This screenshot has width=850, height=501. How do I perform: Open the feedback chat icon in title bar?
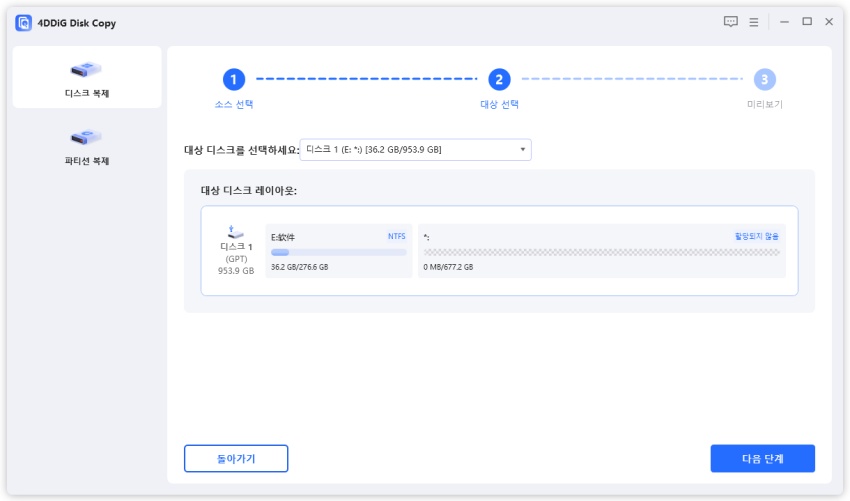coord(730,22)
